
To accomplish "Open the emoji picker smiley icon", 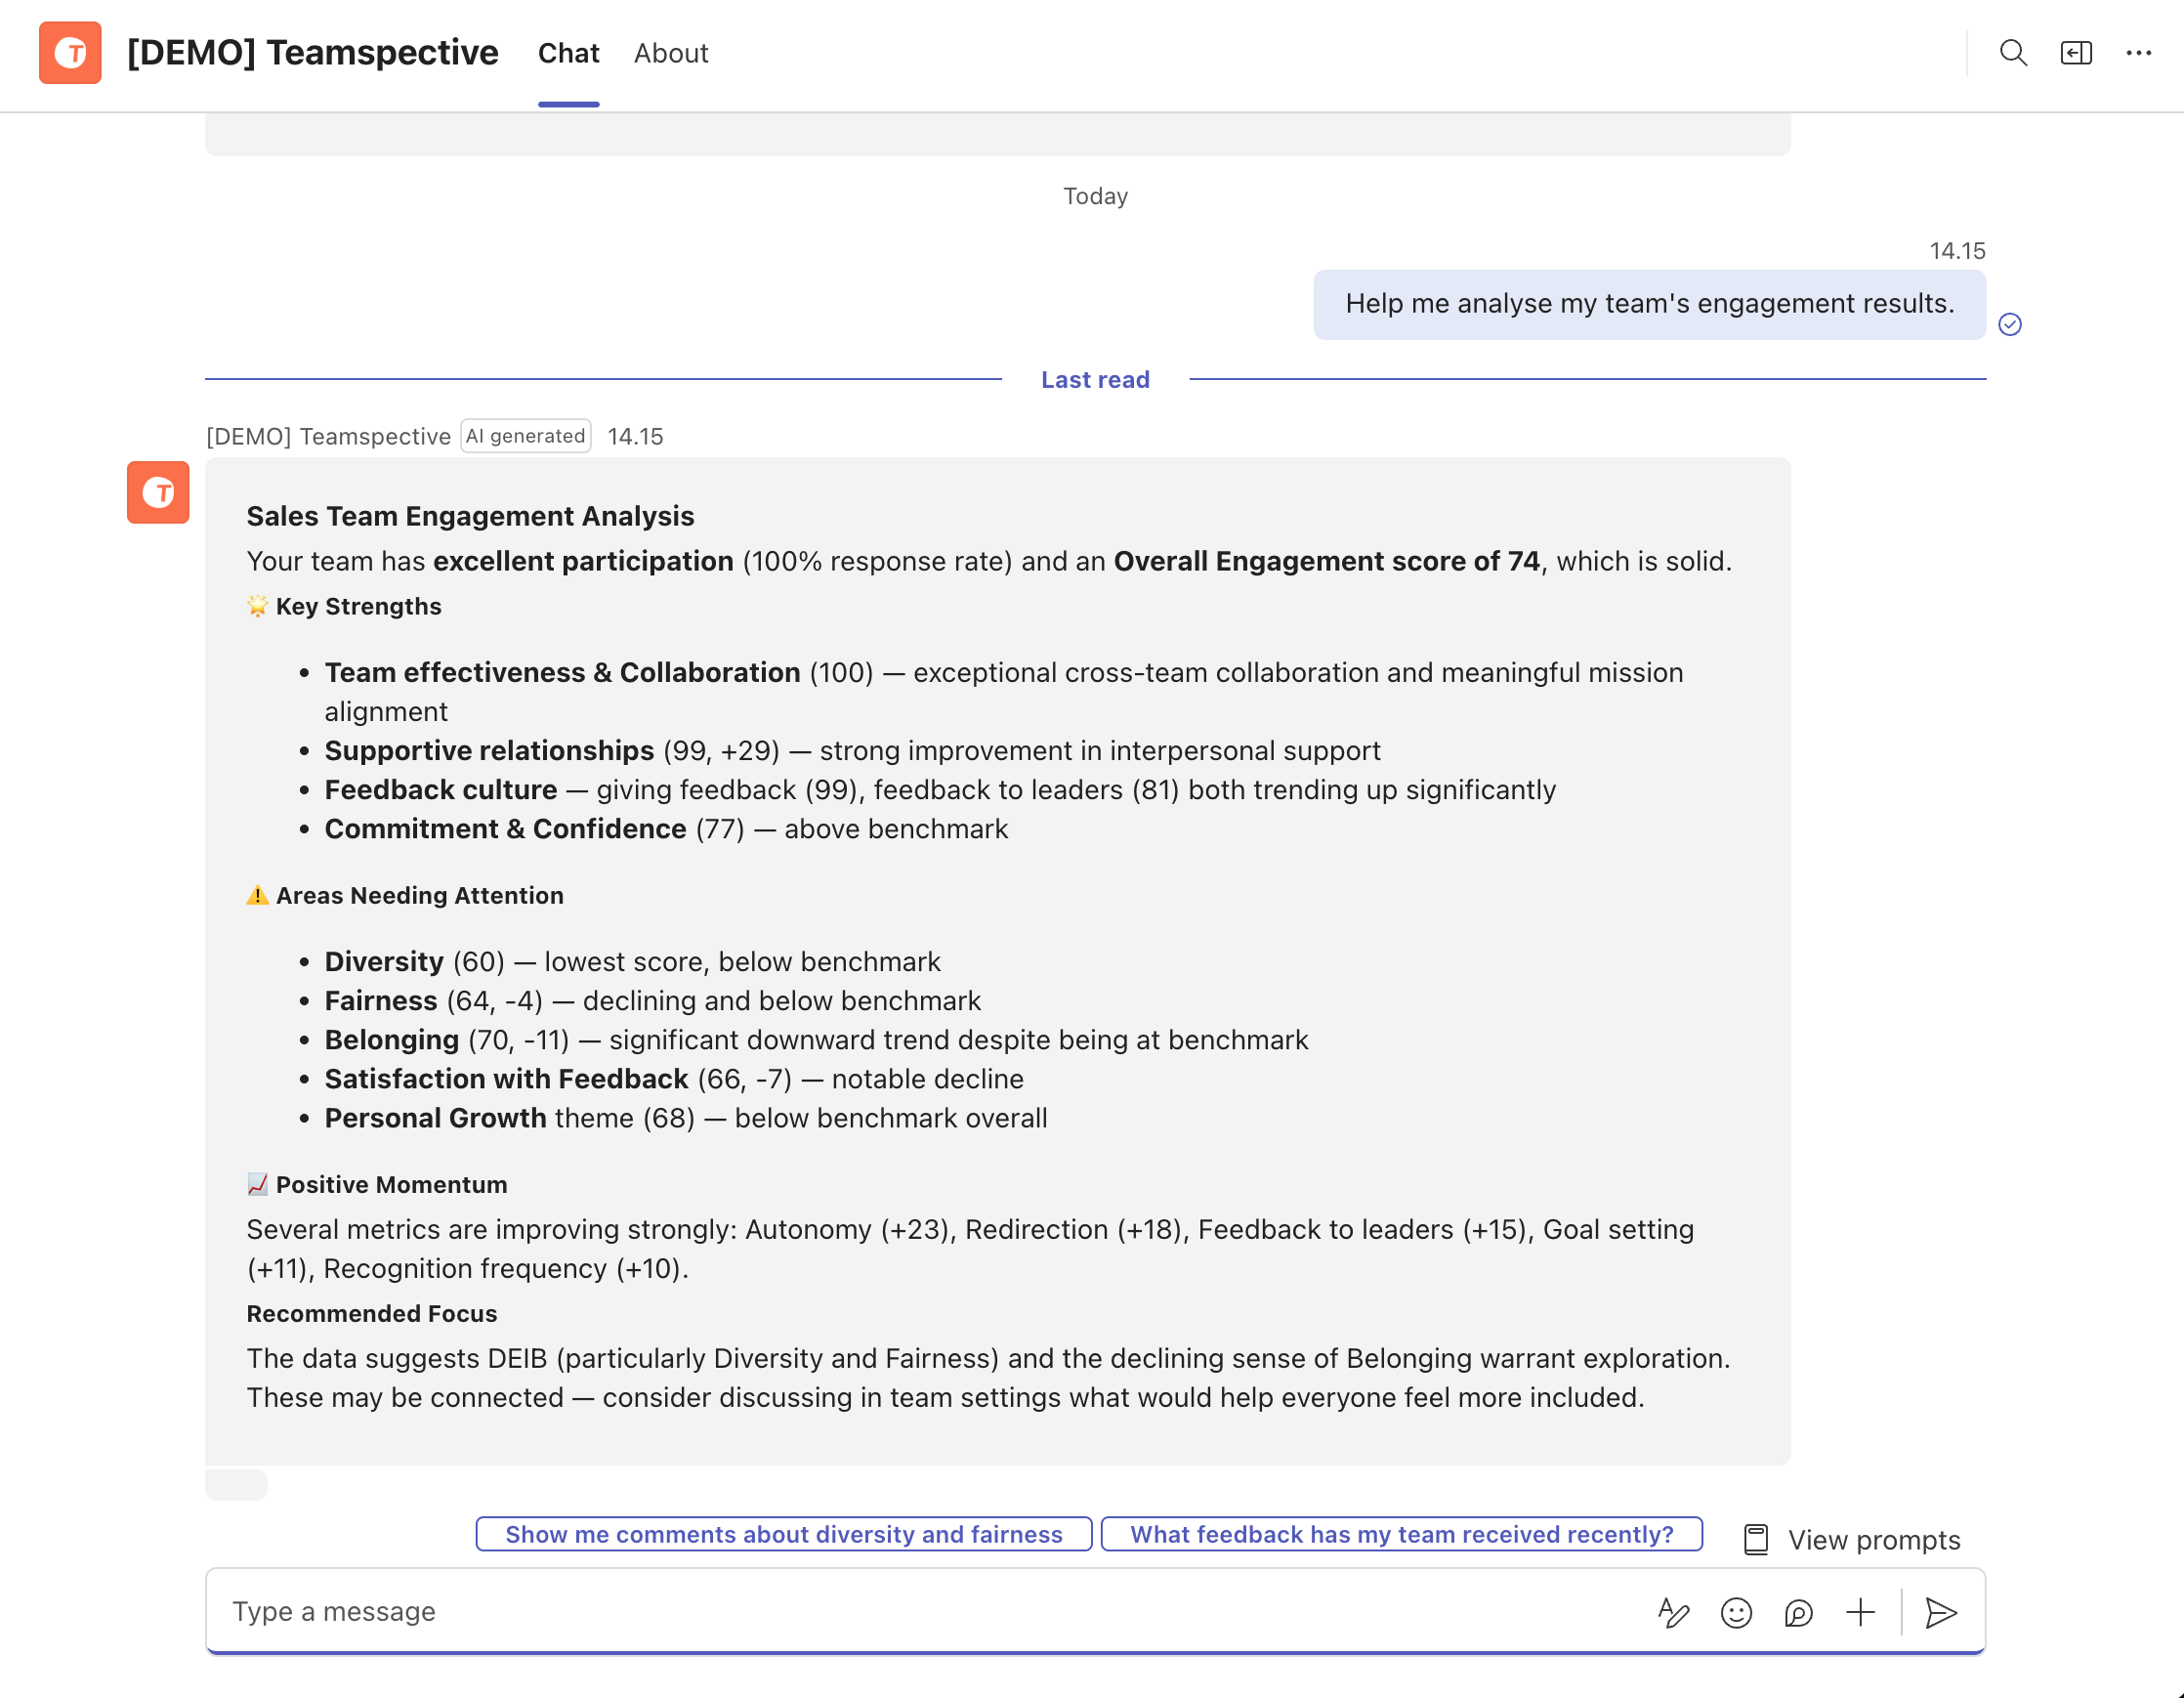I will click(x=1736, y=1612).
